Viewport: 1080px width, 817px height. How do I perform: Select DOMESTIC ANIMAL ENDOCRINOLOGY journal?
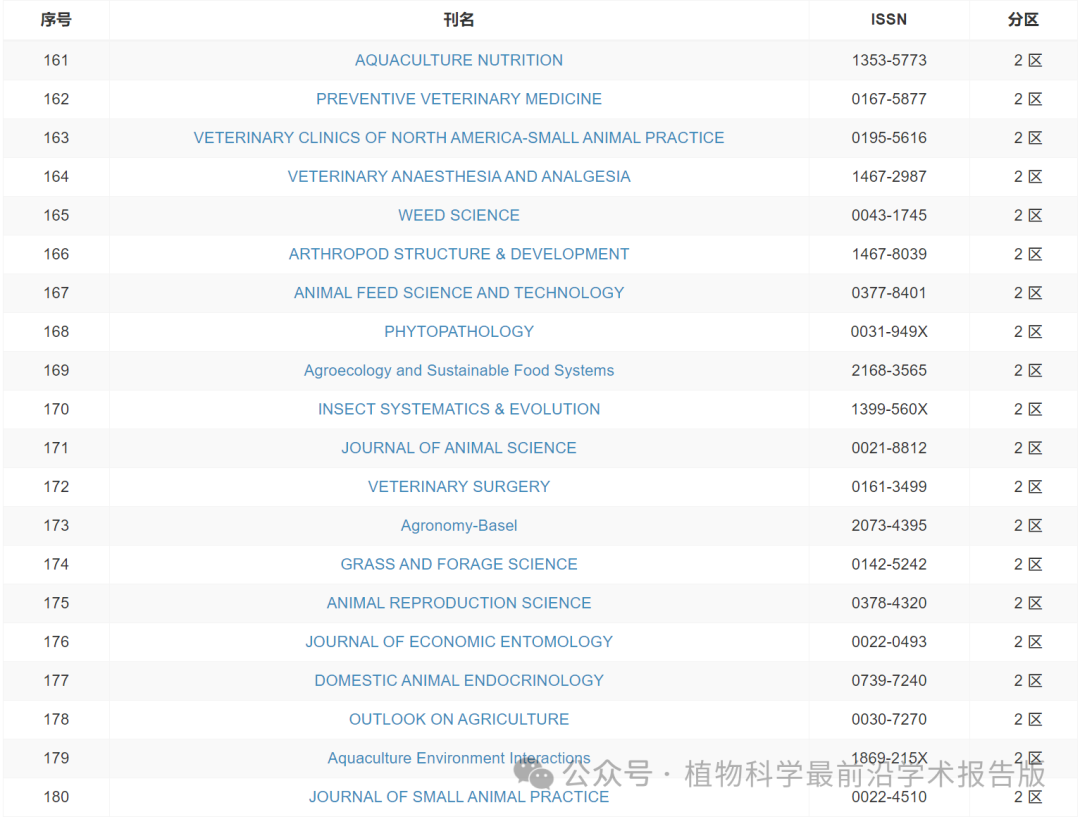coord(459,681)
